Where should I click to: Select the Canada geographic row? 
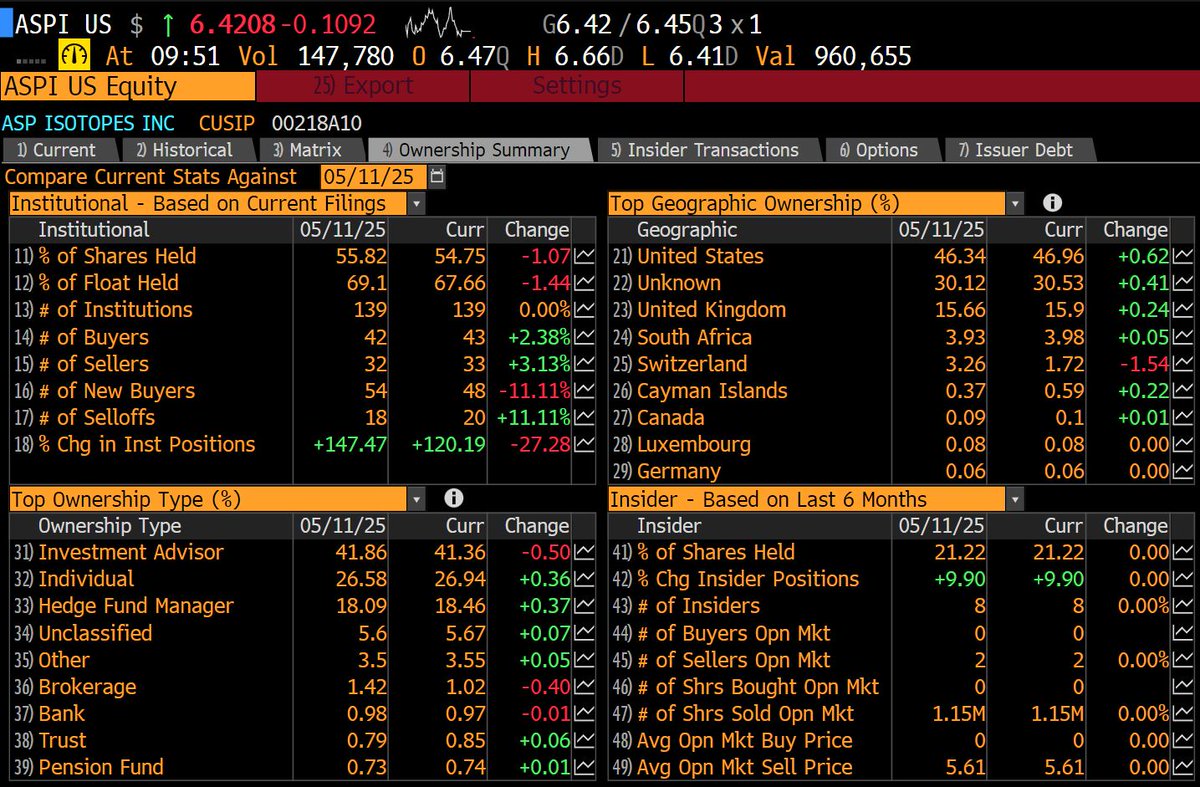pos(902,418)
